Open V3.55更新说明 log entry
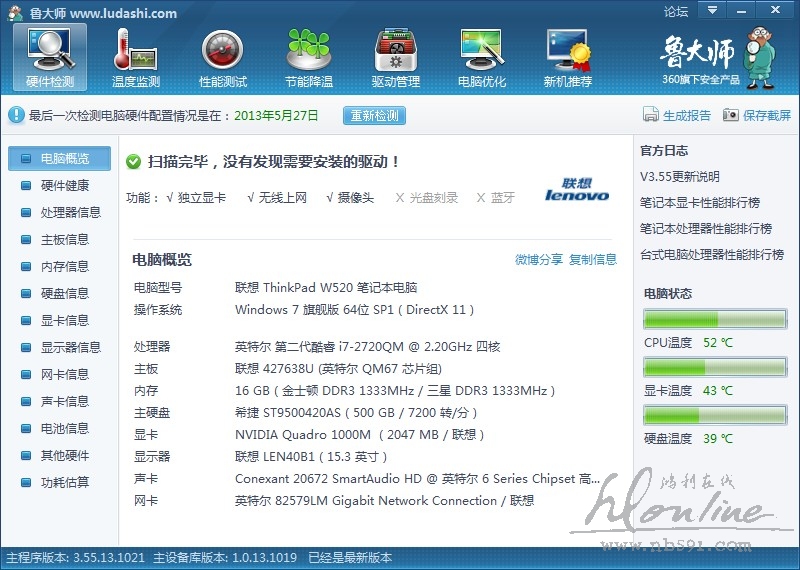 [x=680, y=177]
